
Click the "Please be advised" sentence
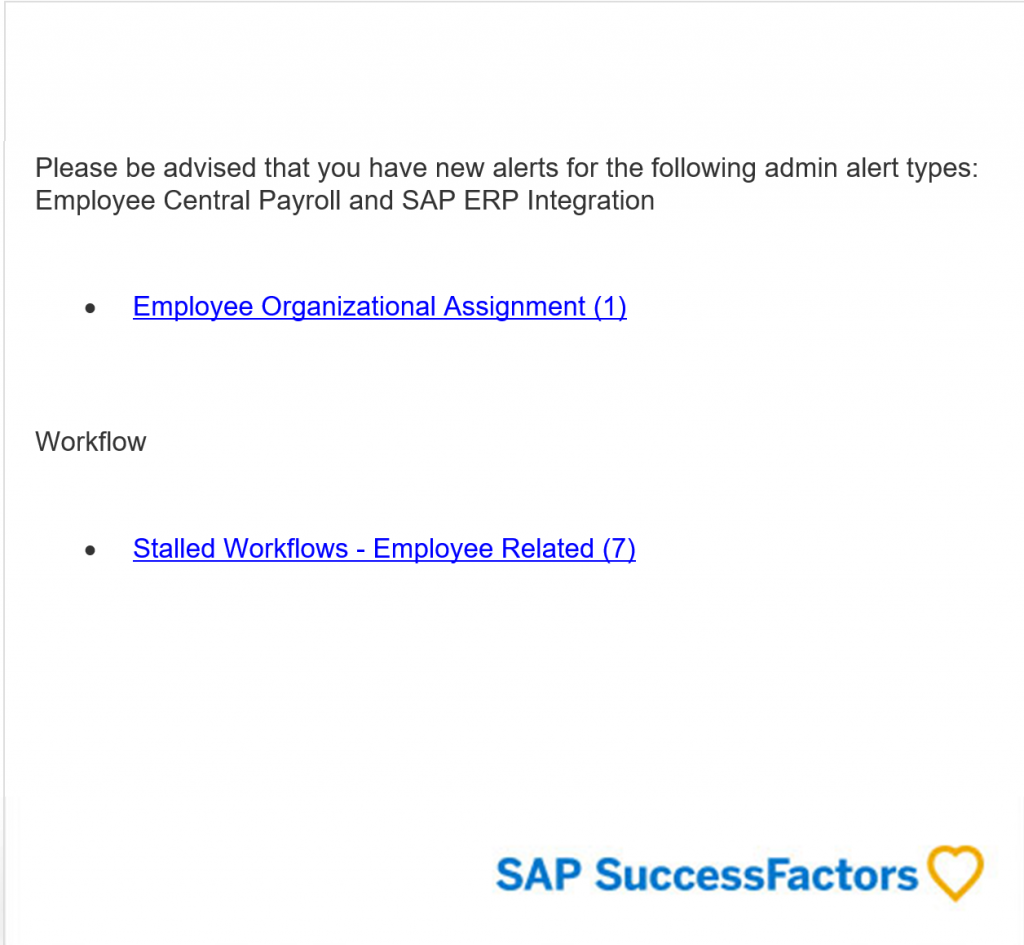point(507,168)
